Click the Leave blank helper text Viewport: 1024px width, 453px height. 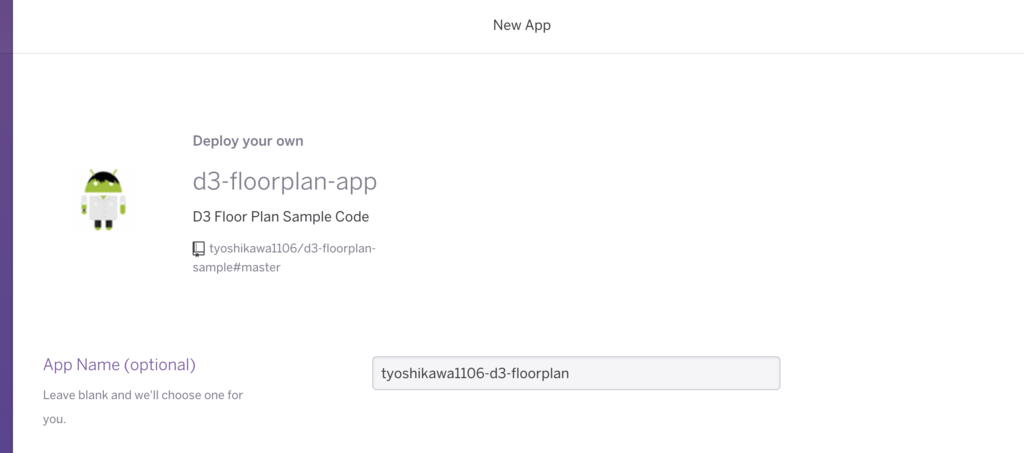click(143, 407)
